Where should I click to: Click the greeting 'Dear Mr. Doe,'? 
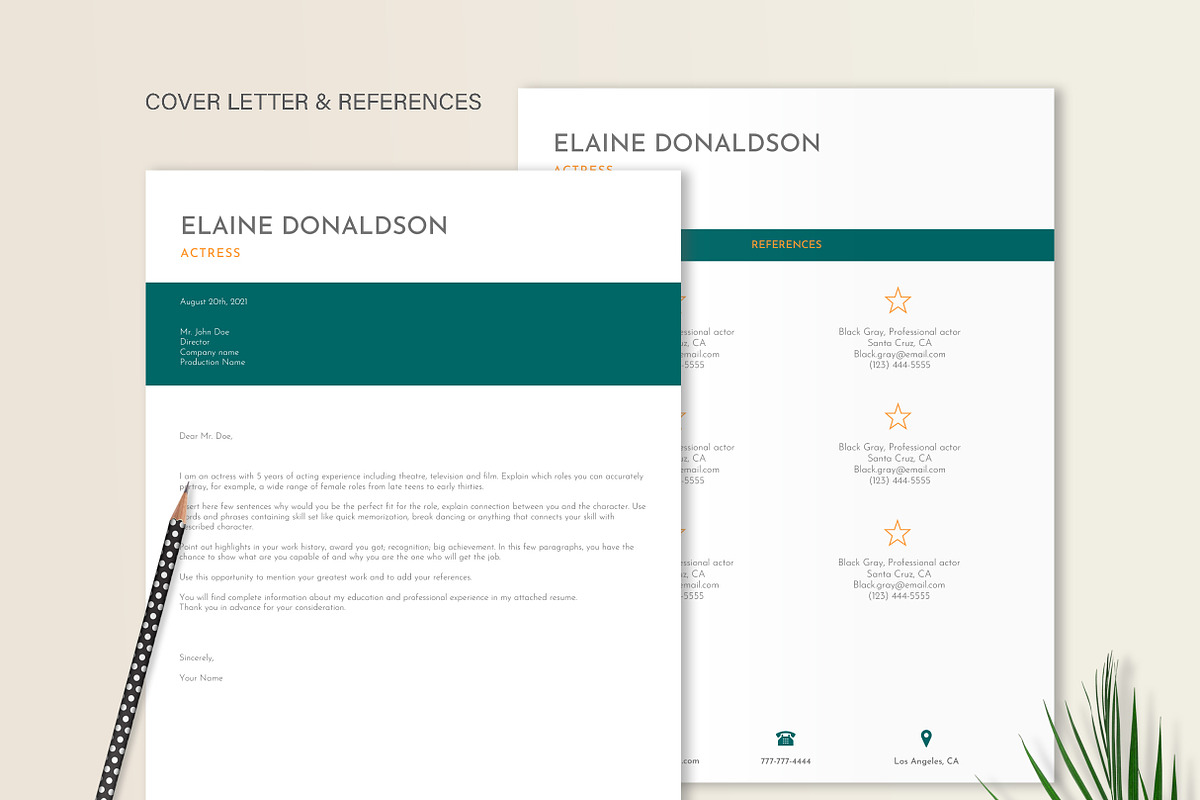coord(206,436)
